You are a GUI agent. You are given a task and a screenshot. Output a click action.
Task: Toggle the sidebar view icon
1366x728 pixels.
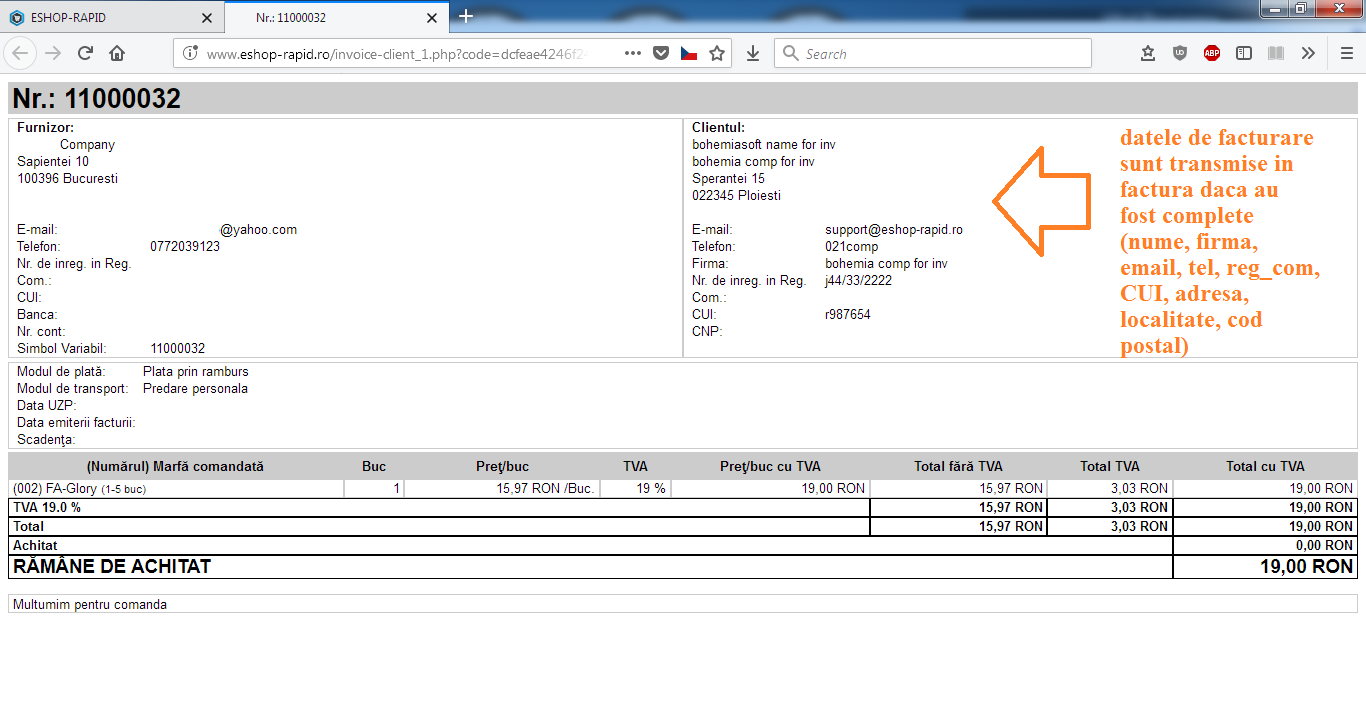[1244, 53]
